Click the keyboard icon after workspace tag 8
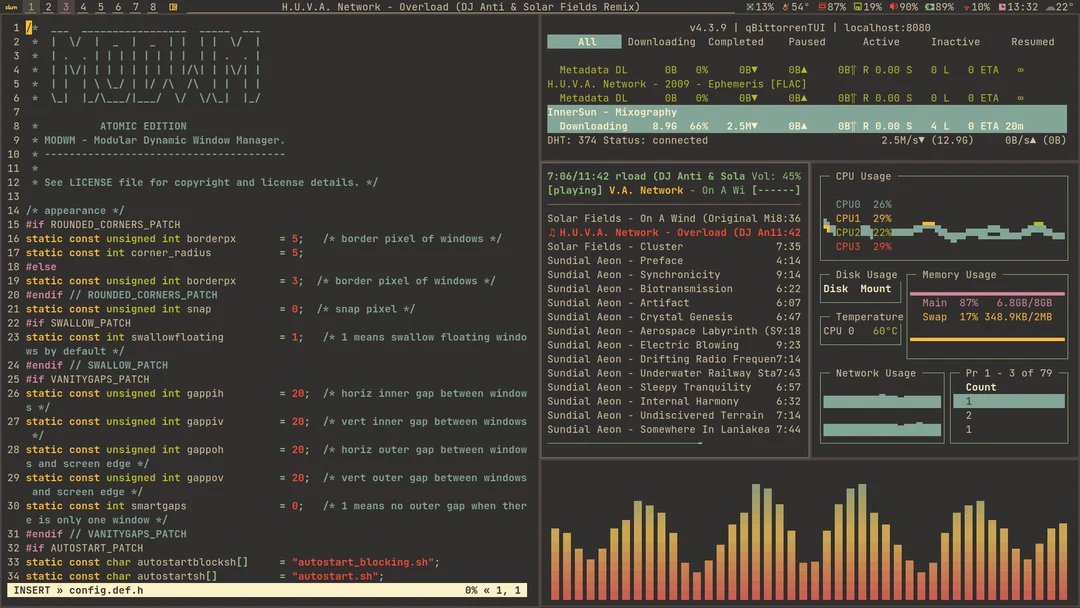The height and width of the screenshot is (608, 1080). 172,6
